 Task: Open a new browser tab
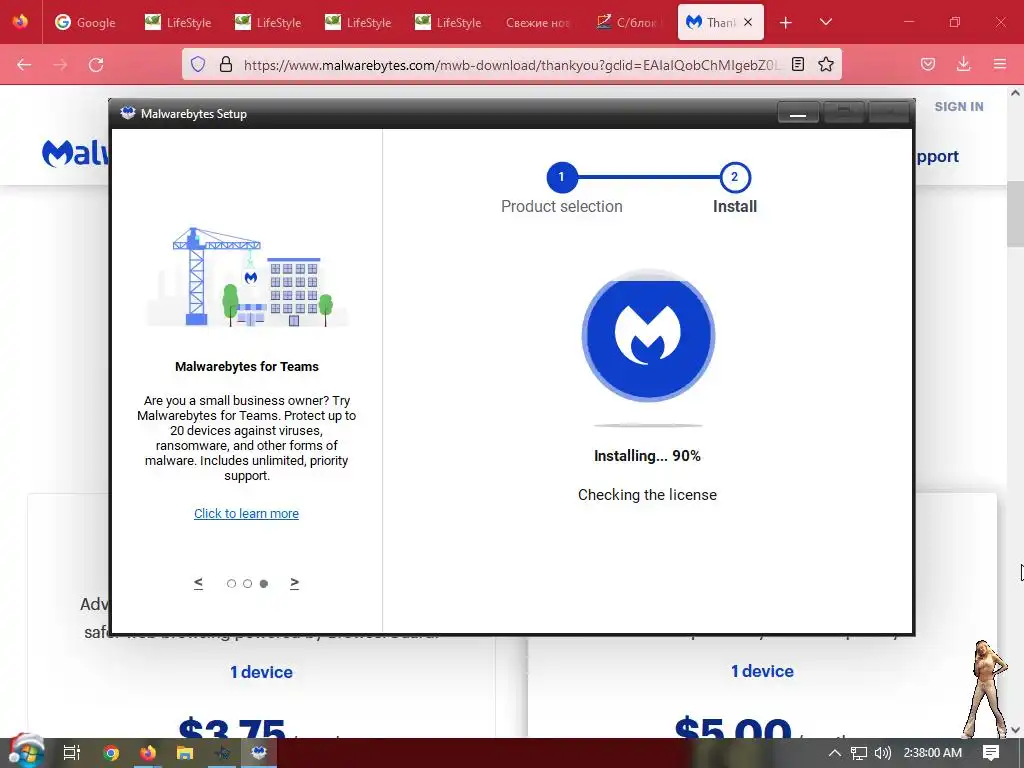pyautogui.click(x=786, y=23)
